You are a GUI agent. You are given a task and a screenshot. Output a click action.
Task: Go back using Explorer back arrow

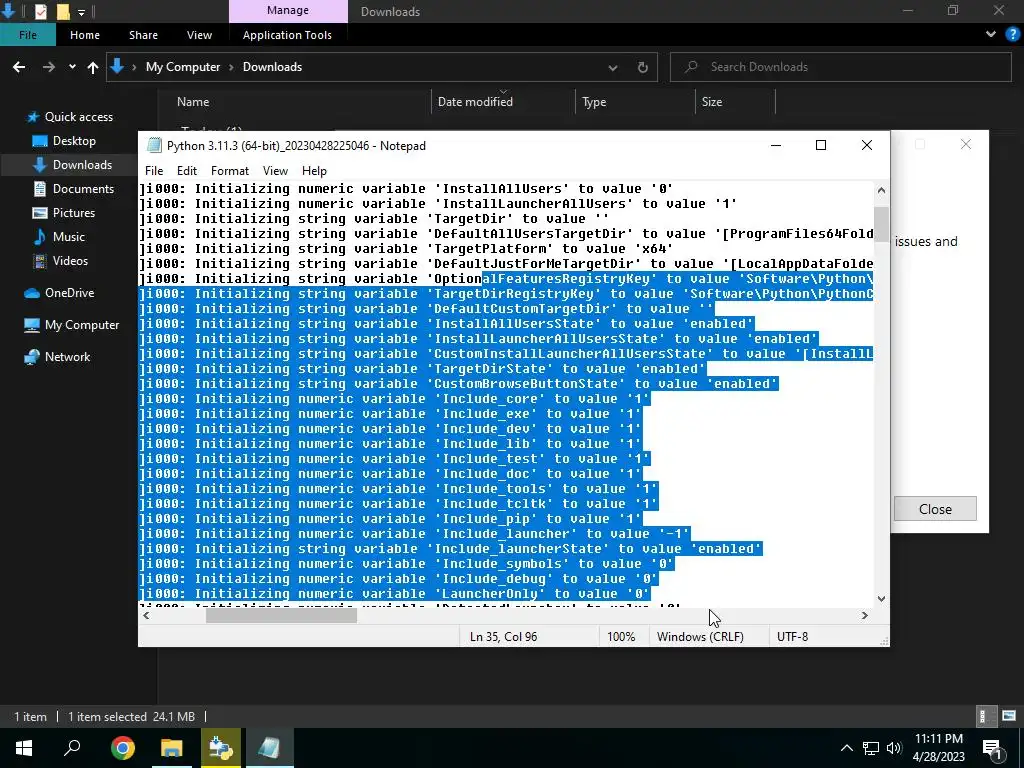(19, 67)
